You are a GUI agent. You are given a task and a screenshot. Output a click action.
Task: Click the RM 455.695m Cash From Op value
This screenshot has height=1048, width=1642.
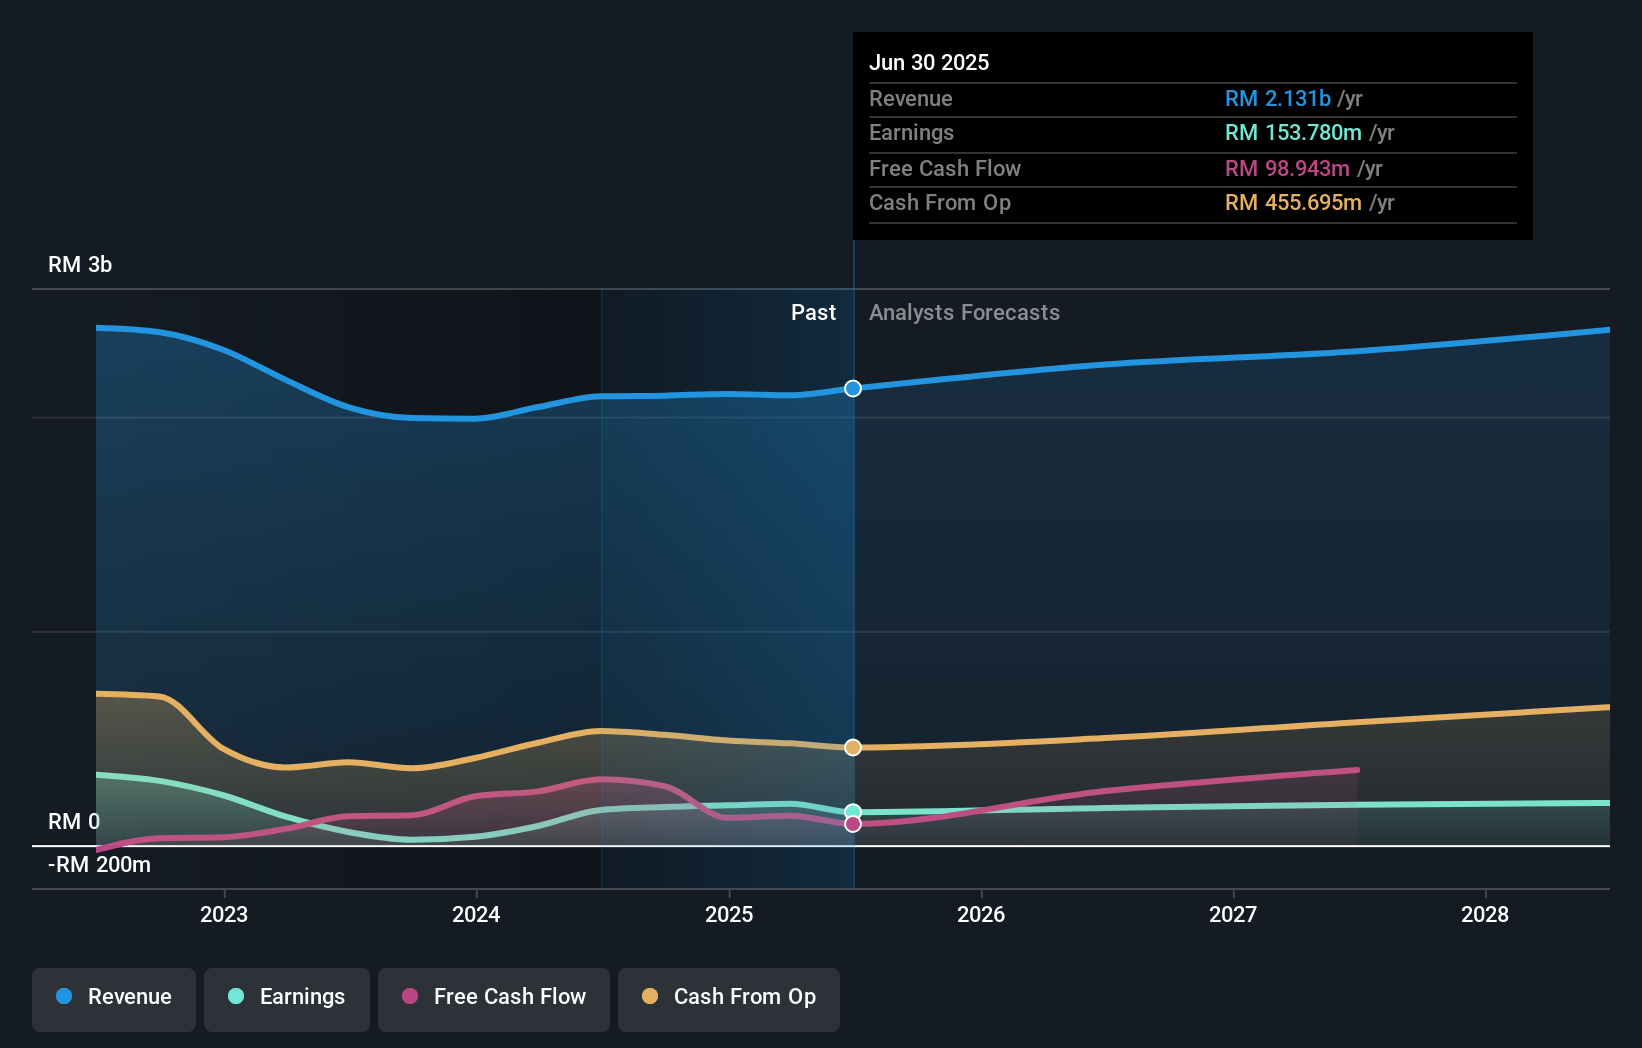click(1294, 202)
